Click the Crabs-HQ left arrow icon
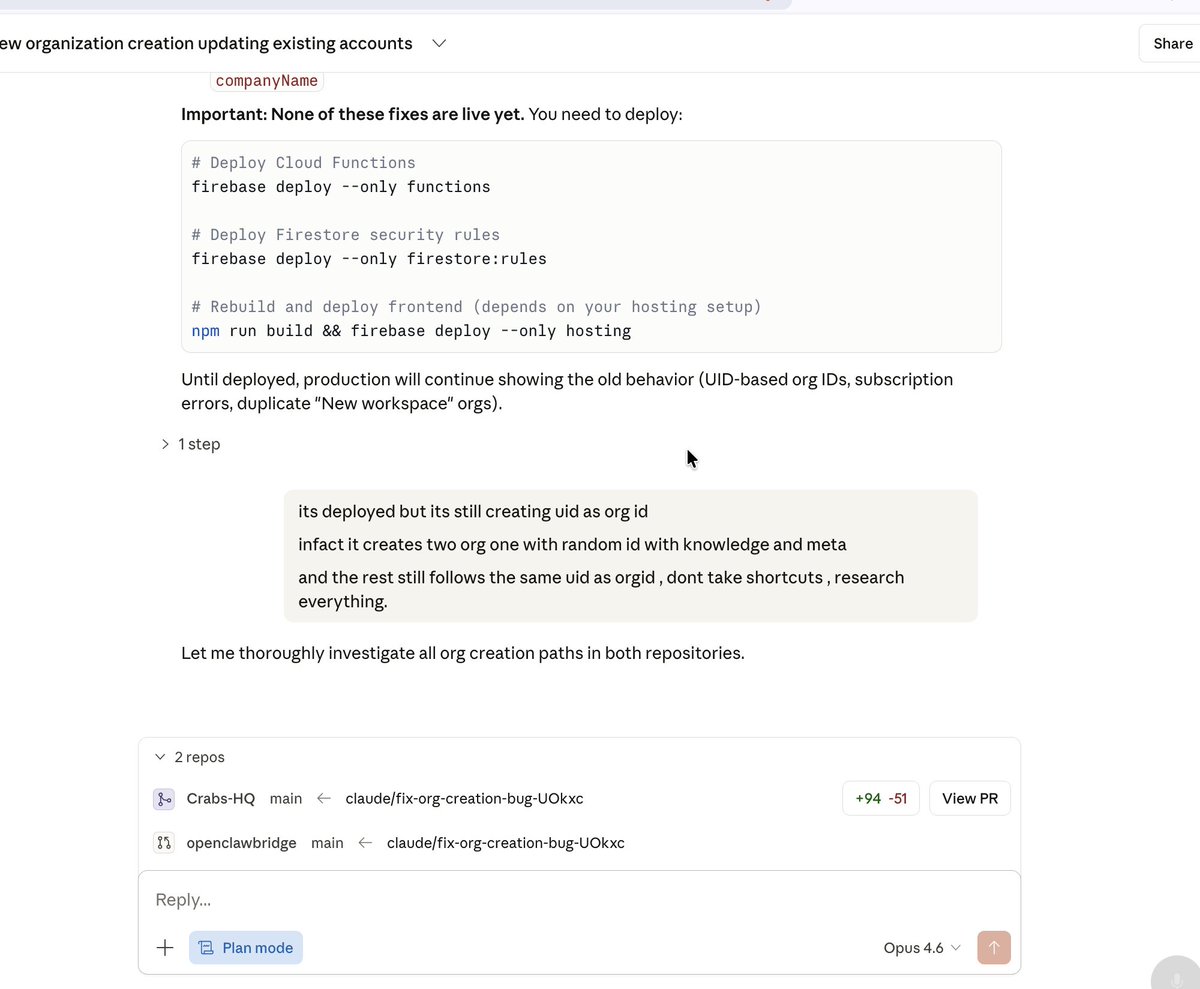 pos(323,799)
